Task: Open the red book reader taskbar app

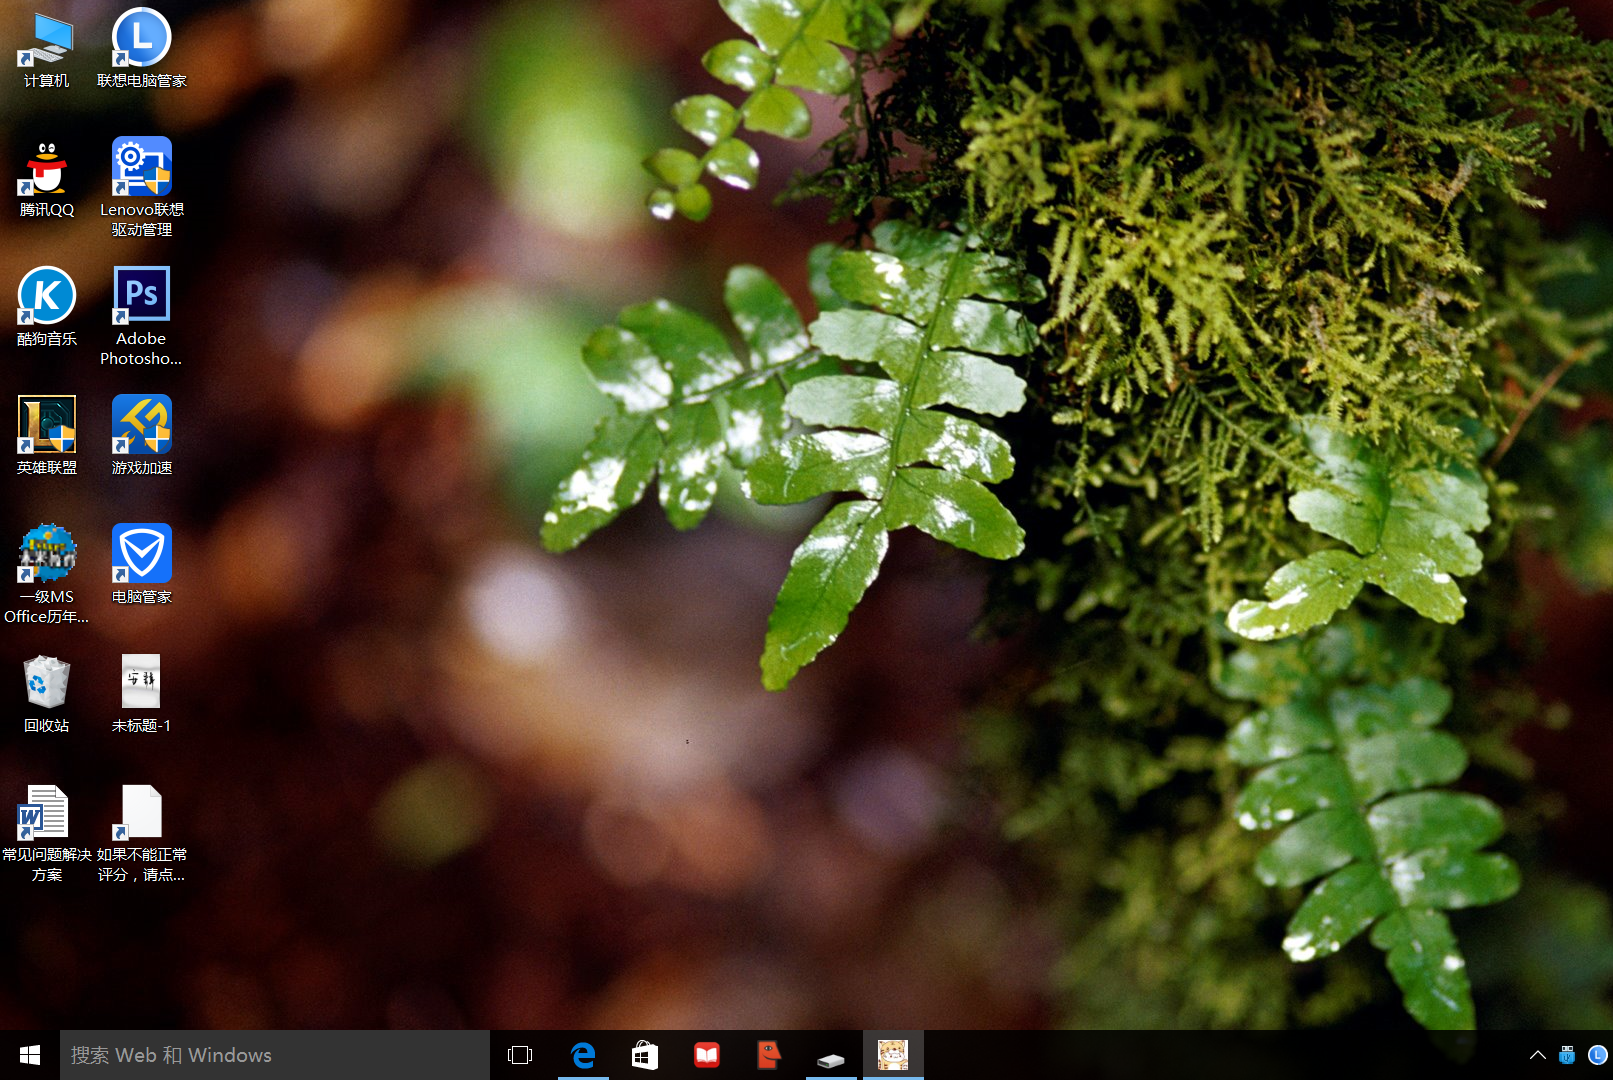Action: click(707, 1055)
